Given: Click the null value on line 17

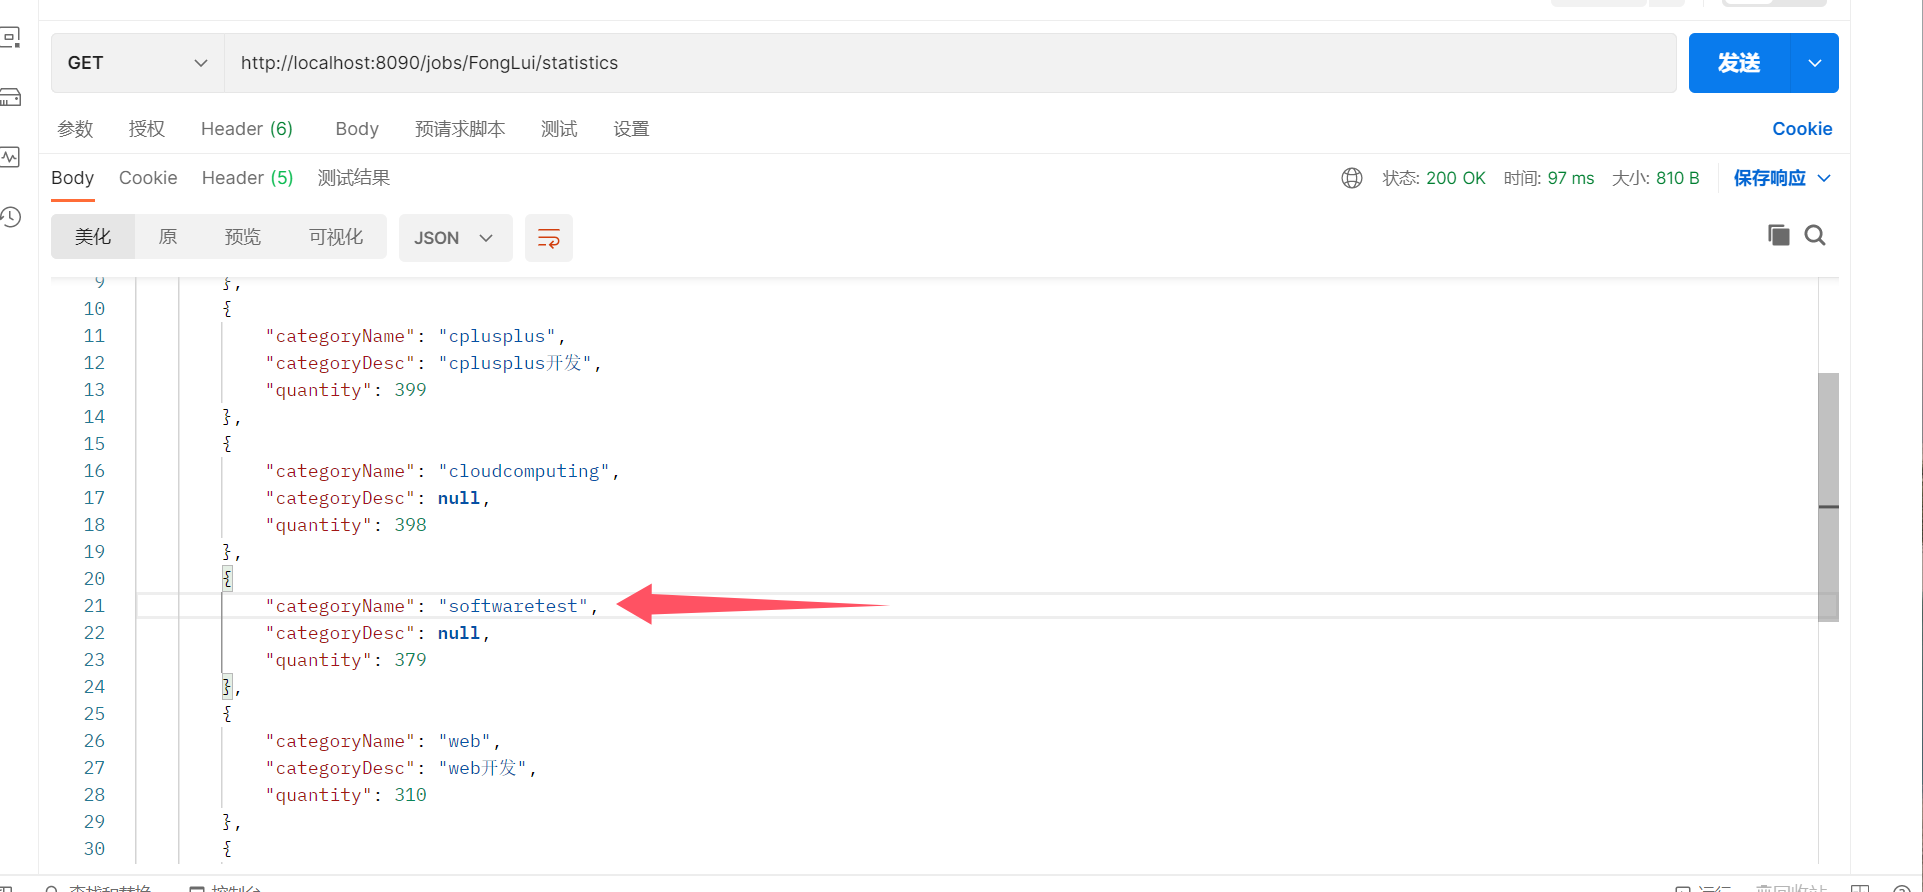Looking at the screenshot, I should tap(459, 498).
